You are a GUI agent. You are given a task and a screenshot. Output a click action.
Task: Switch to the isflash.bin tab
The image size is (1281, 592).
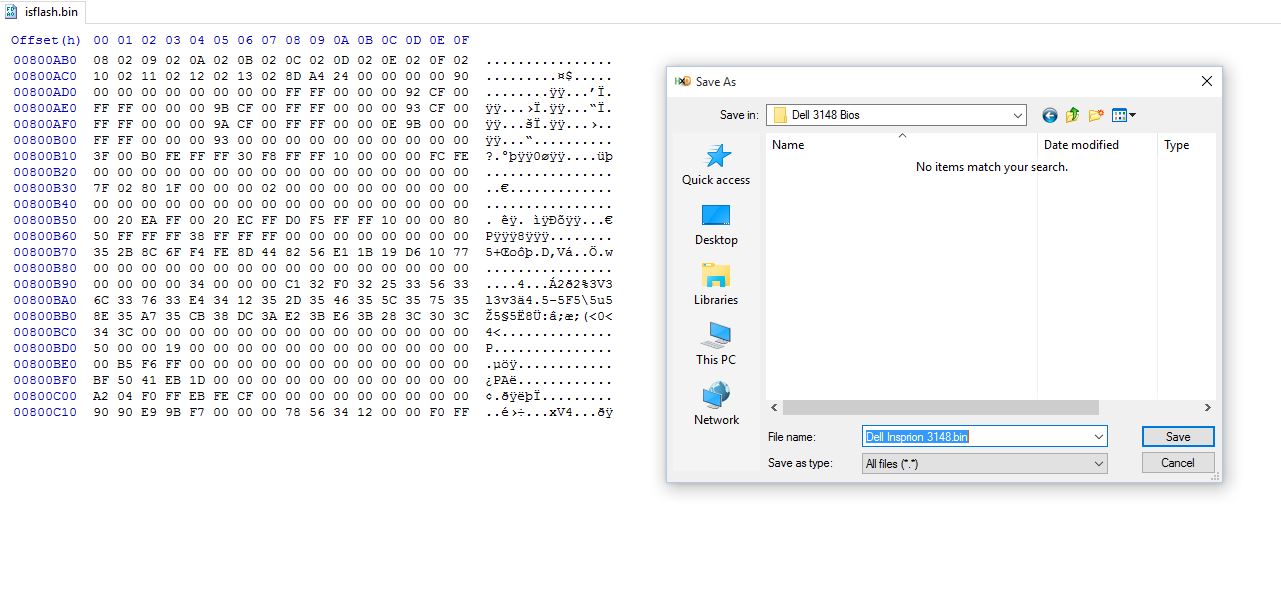point(43,12)
